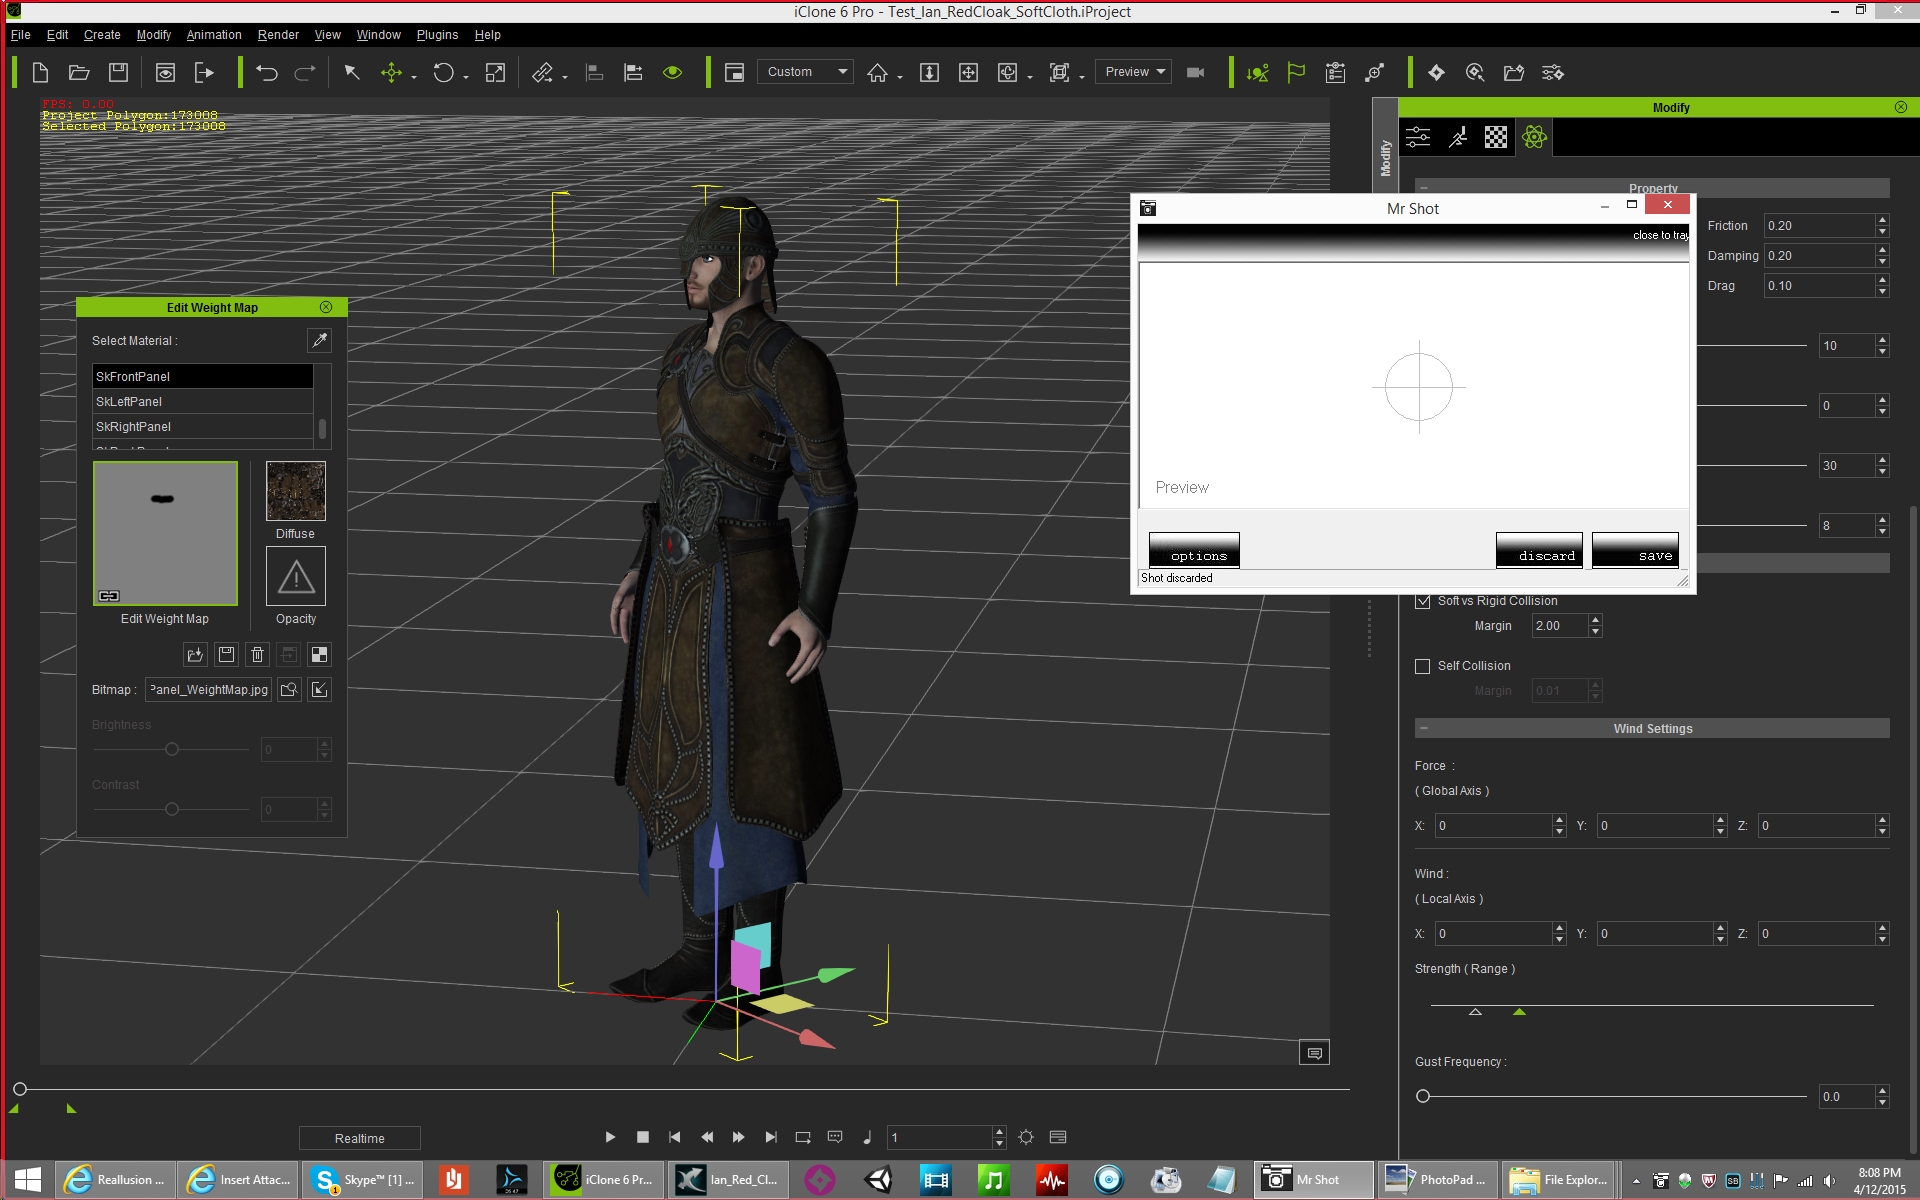
Task: Open File Explorer from taskbar
Action: [x=1560, y=1180]
